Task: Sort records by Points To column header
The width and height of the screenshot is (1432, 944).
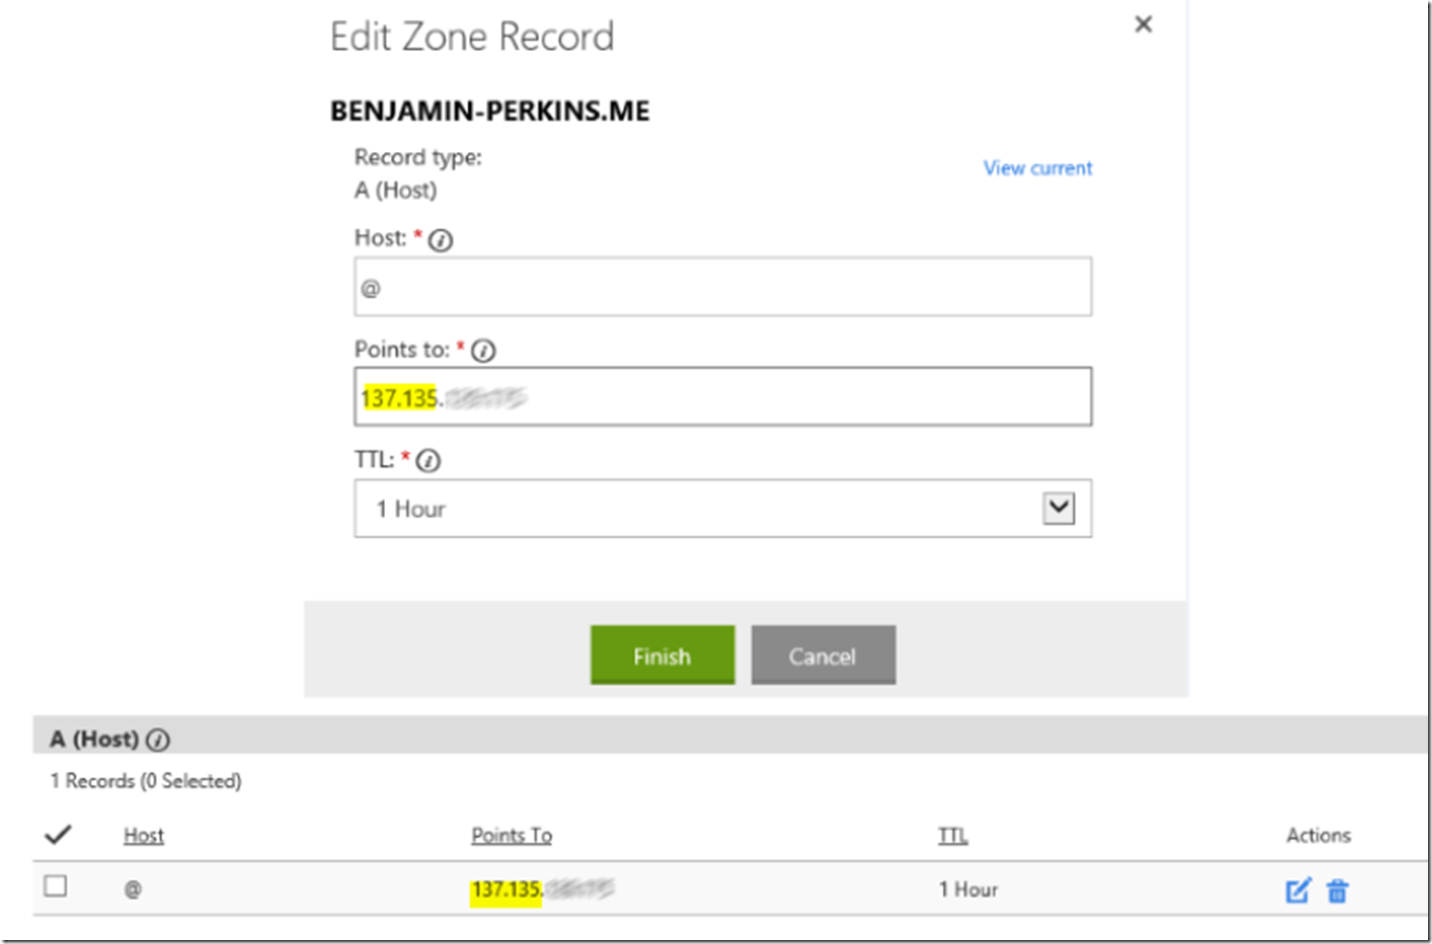Action: coord(511,835)
